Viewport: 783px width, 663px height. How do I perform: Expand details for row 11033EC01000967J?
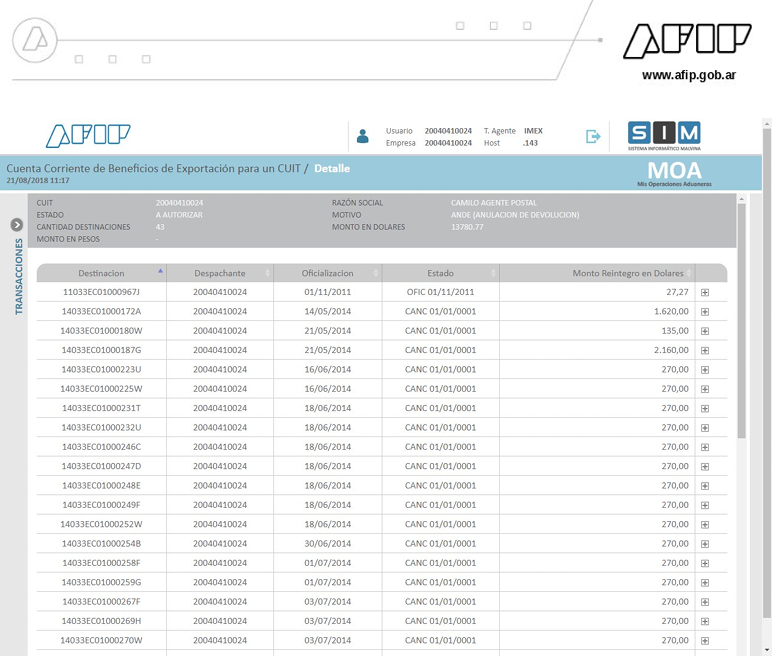coord(705,293)
